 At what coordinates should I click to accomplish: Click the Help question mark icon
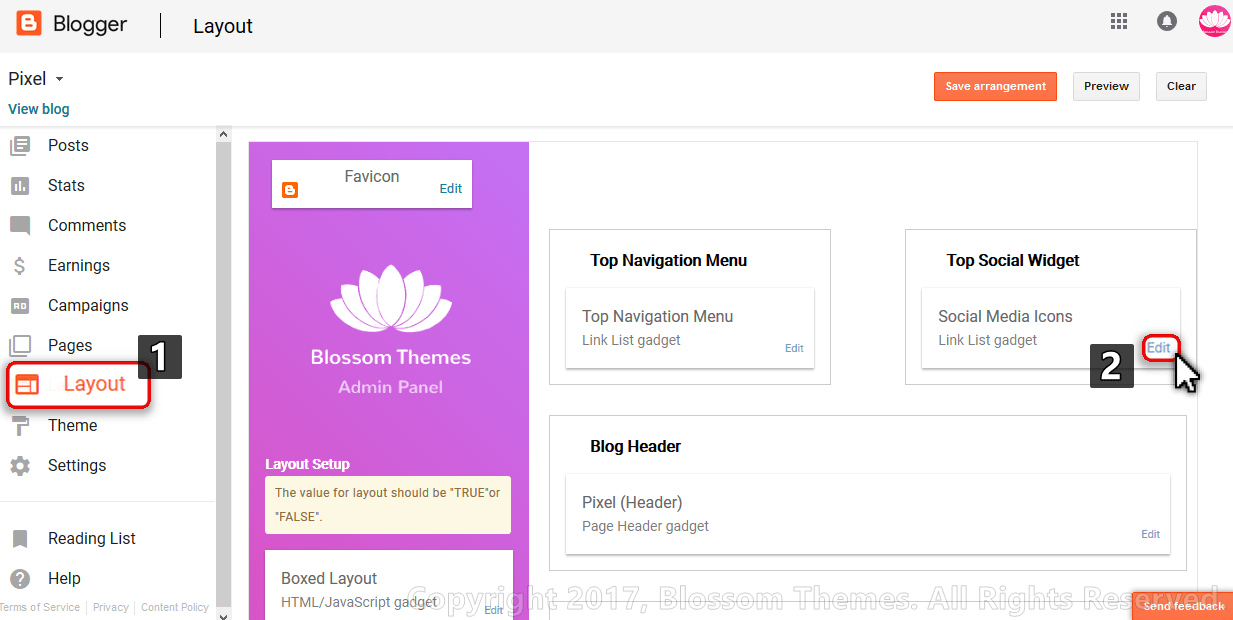pyautogui.click(x=20, y=579)
